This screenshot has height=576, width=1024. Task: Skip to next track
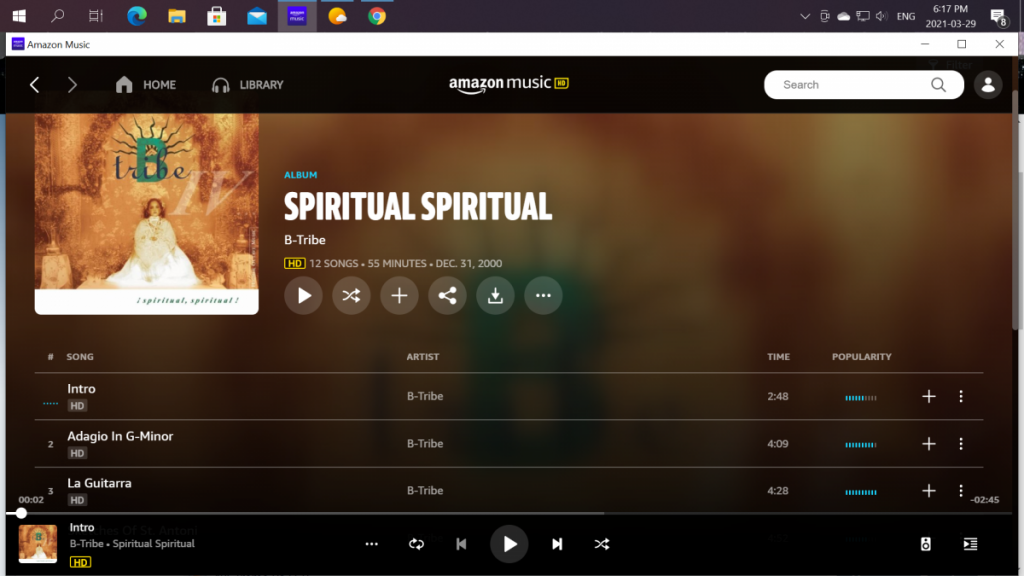[x=557, y=544]
